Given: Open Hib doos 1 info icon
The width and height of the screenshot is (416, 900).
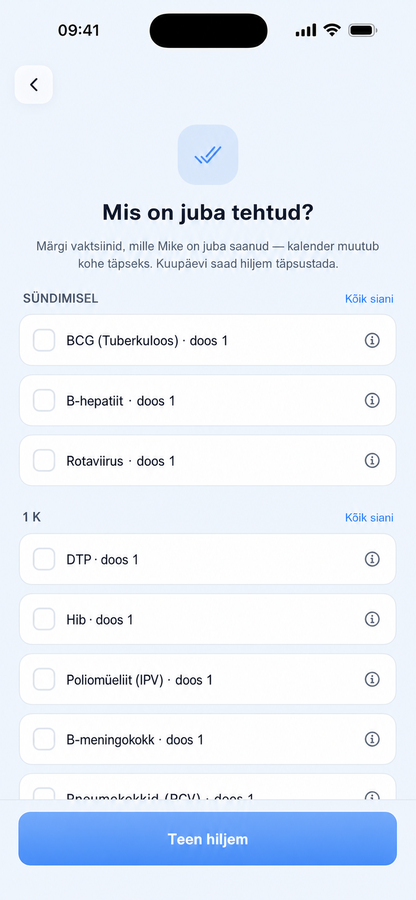Looking at the screenshot, I should 372,619.
